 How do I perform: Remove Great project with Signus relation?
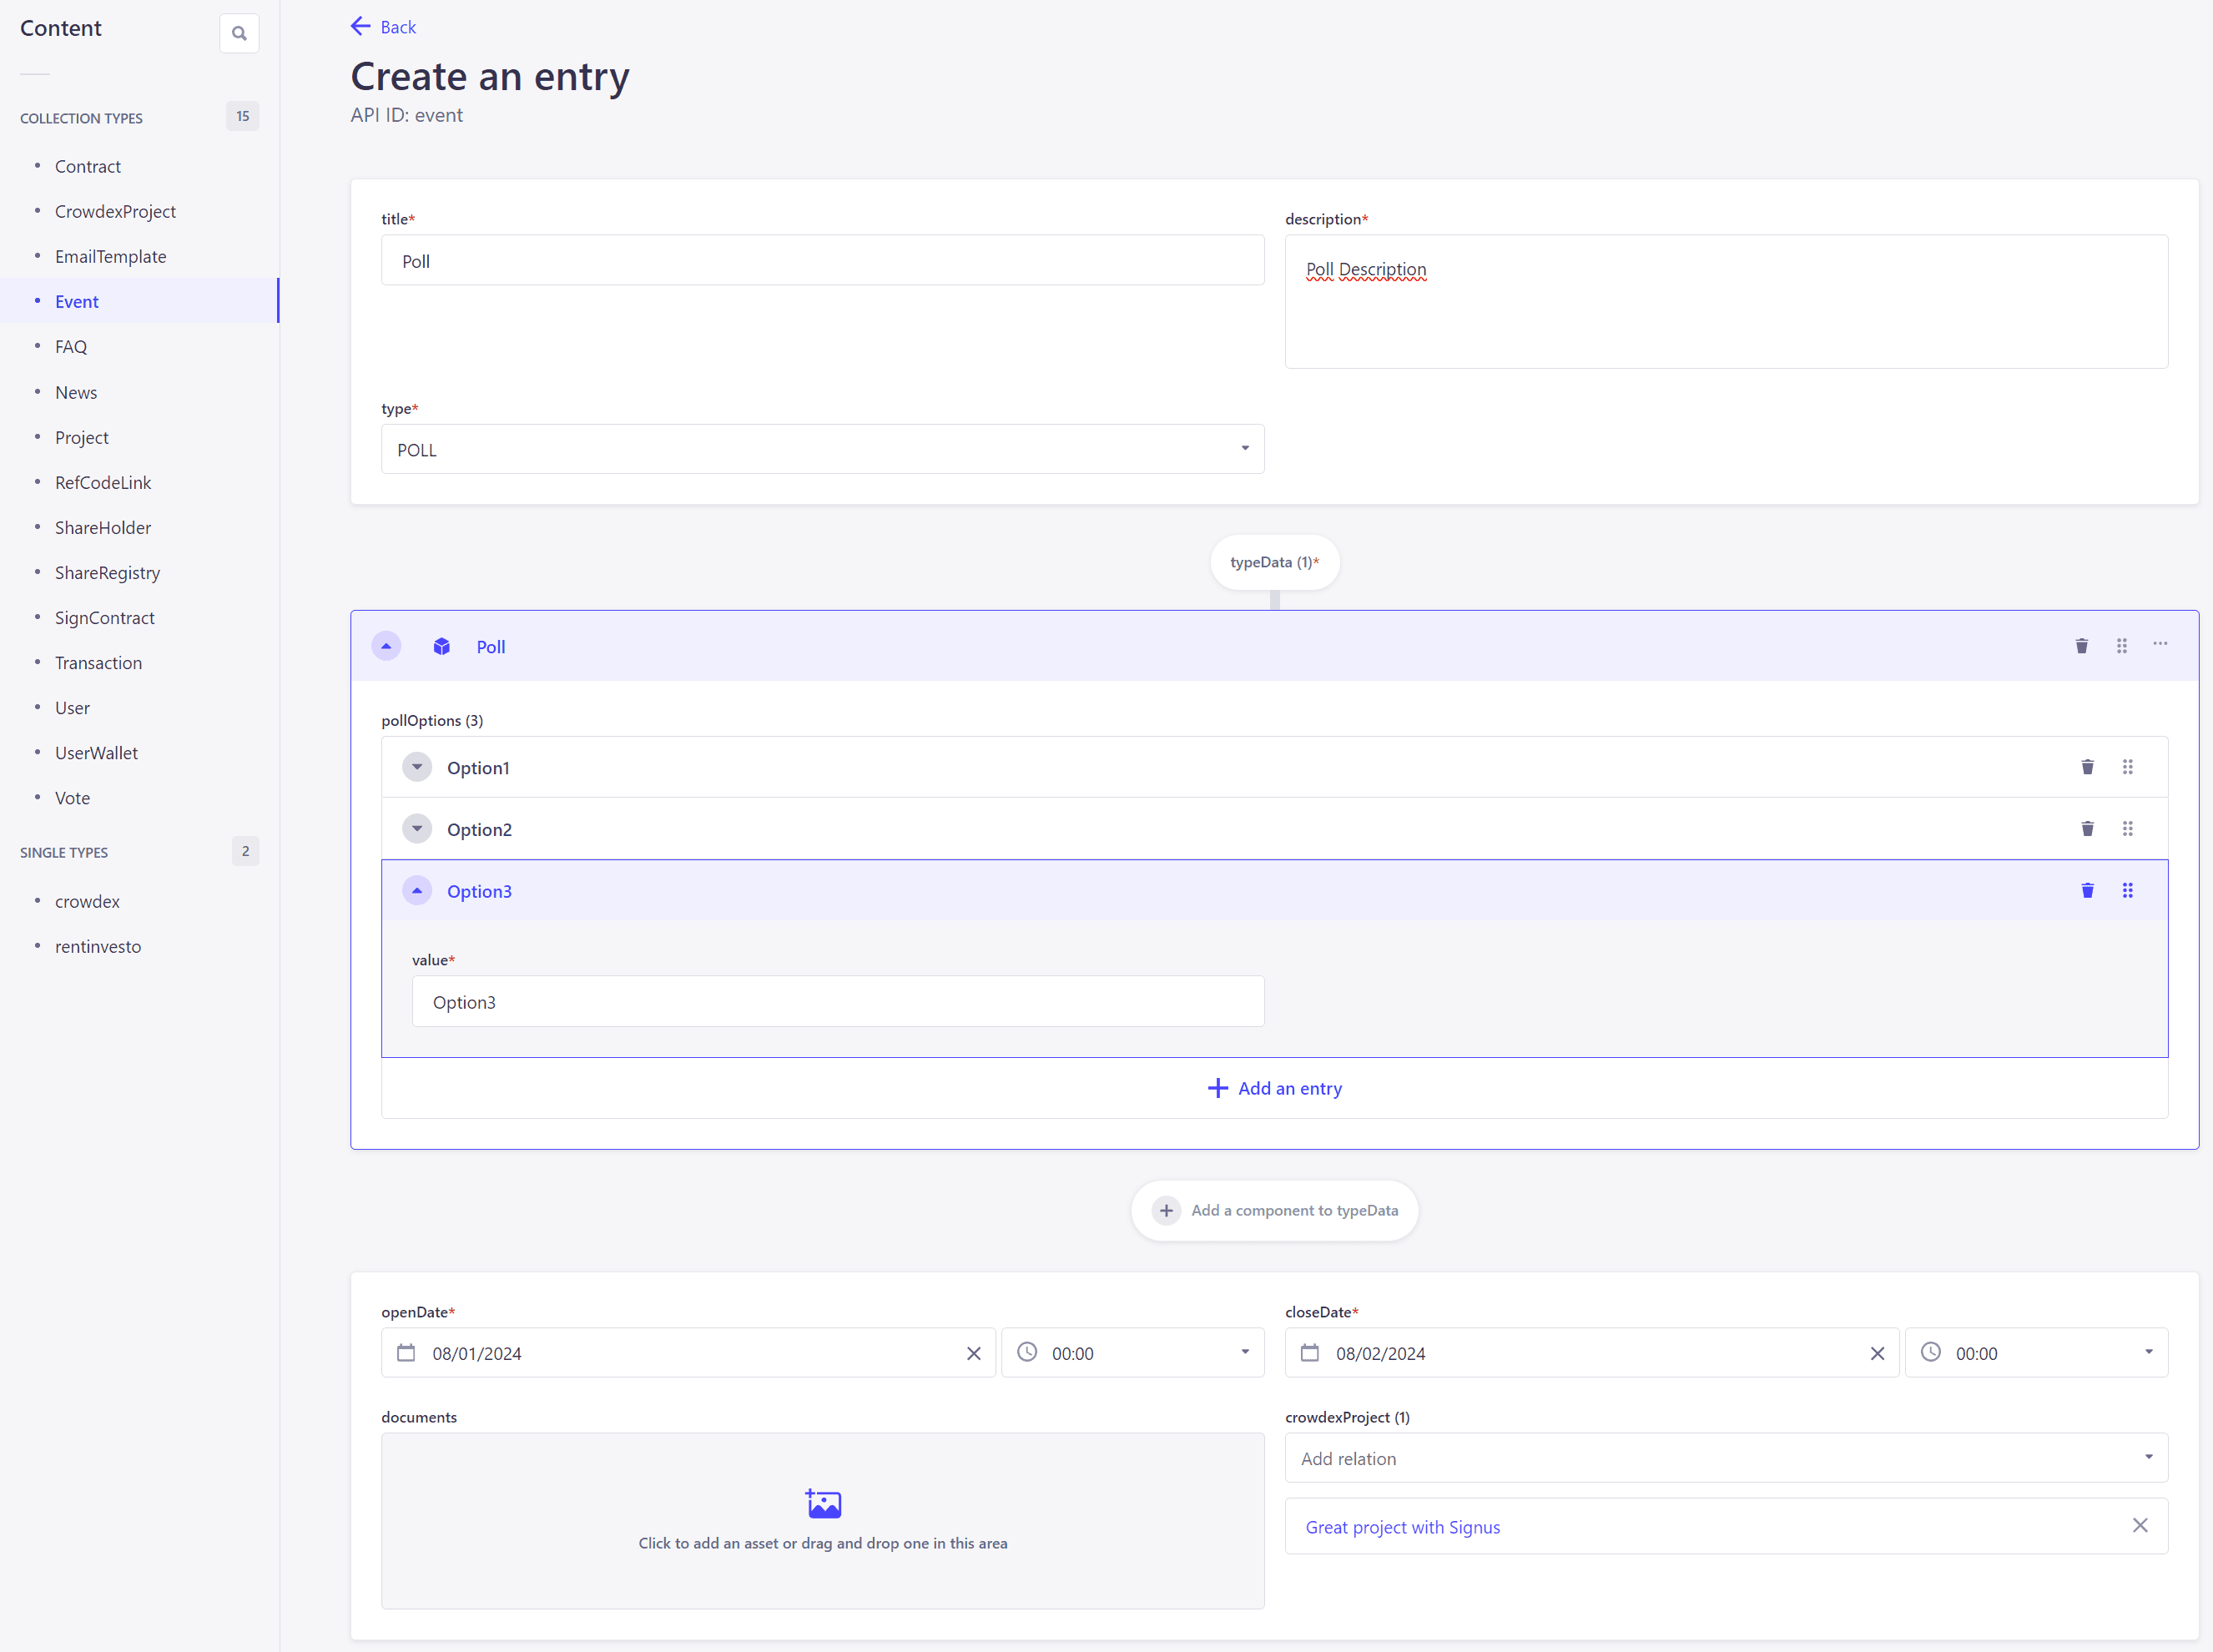click(x=2139, y=1525)
